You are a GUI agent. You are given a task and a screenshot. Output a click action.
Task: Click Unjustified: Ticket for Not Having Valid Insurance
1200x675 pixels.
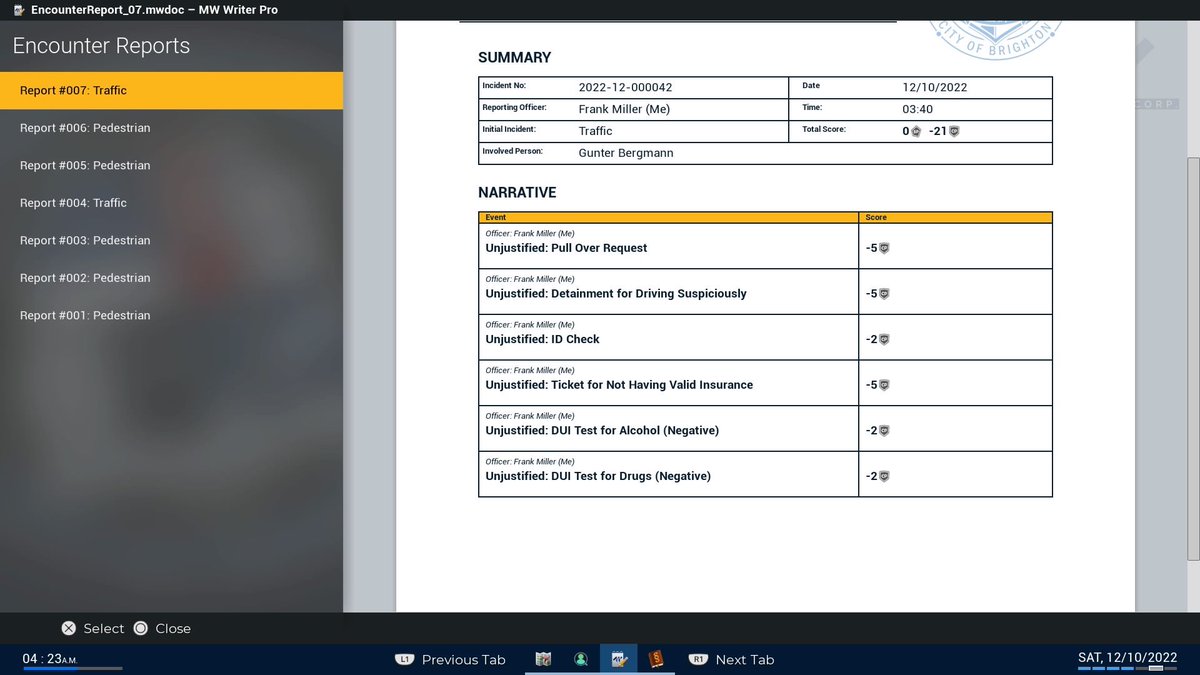click(x=619, y=385)
